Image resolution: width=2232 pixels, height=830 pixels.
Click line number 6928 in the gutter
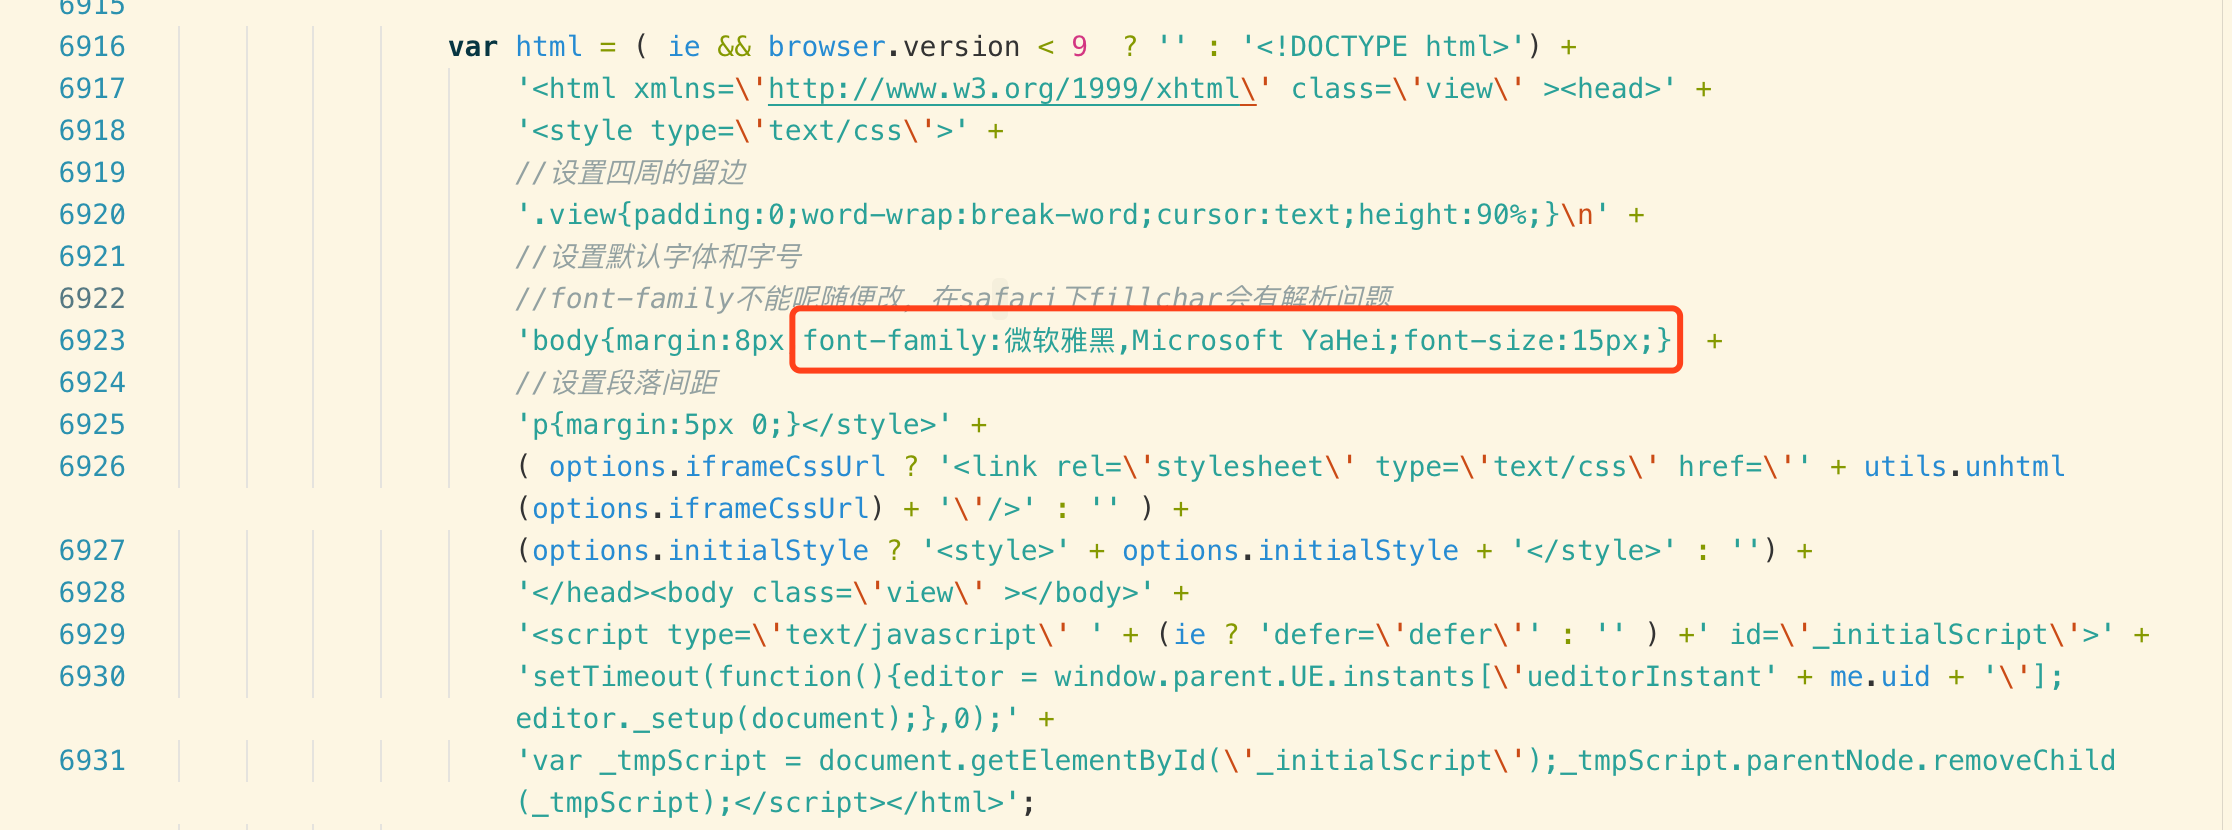pos(92,593)
